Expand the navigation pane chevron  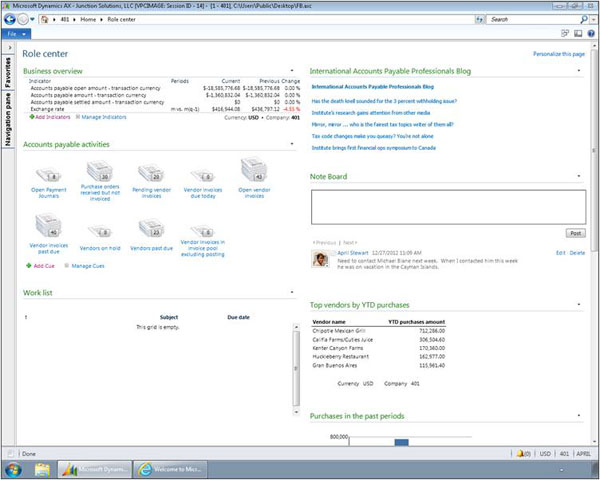pos(10,48)
